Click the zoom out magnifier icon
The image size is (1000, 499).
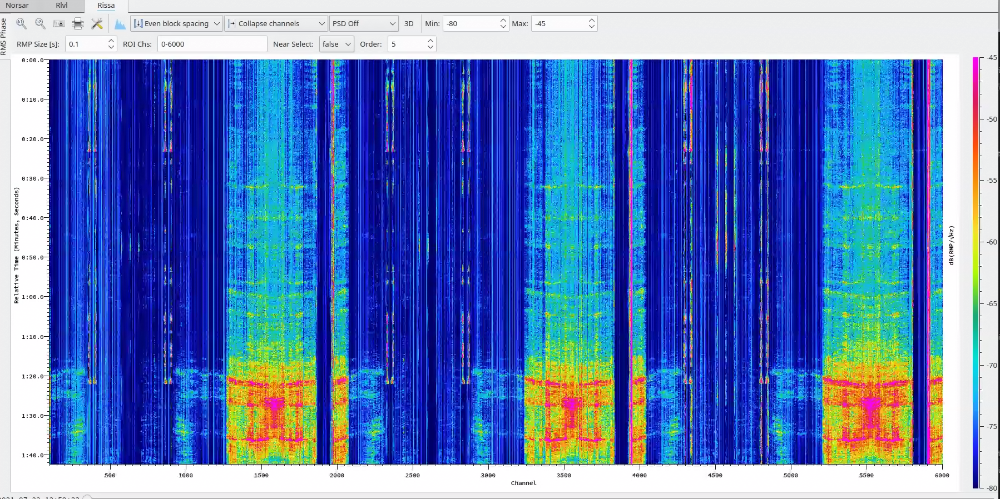pos(40,23)
